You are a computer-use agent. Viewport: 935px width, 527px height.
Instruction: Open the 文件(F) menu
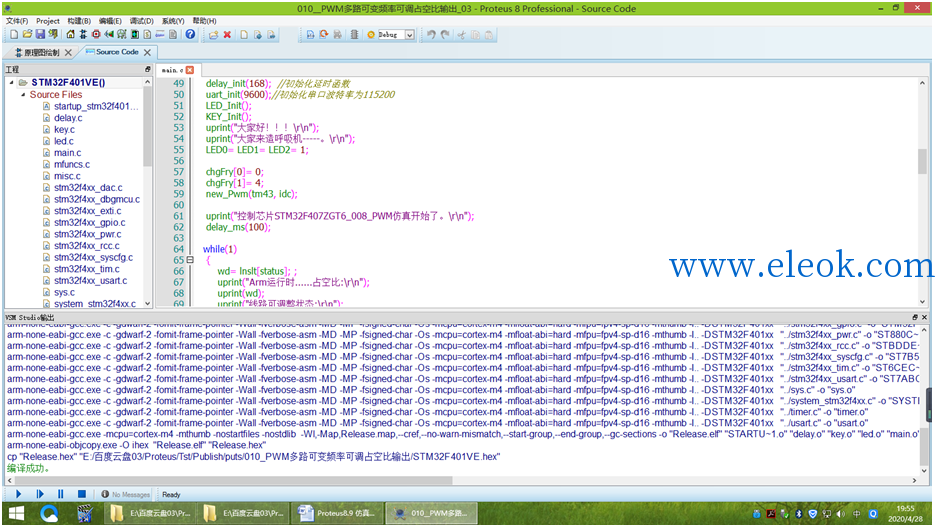[17, 21]
